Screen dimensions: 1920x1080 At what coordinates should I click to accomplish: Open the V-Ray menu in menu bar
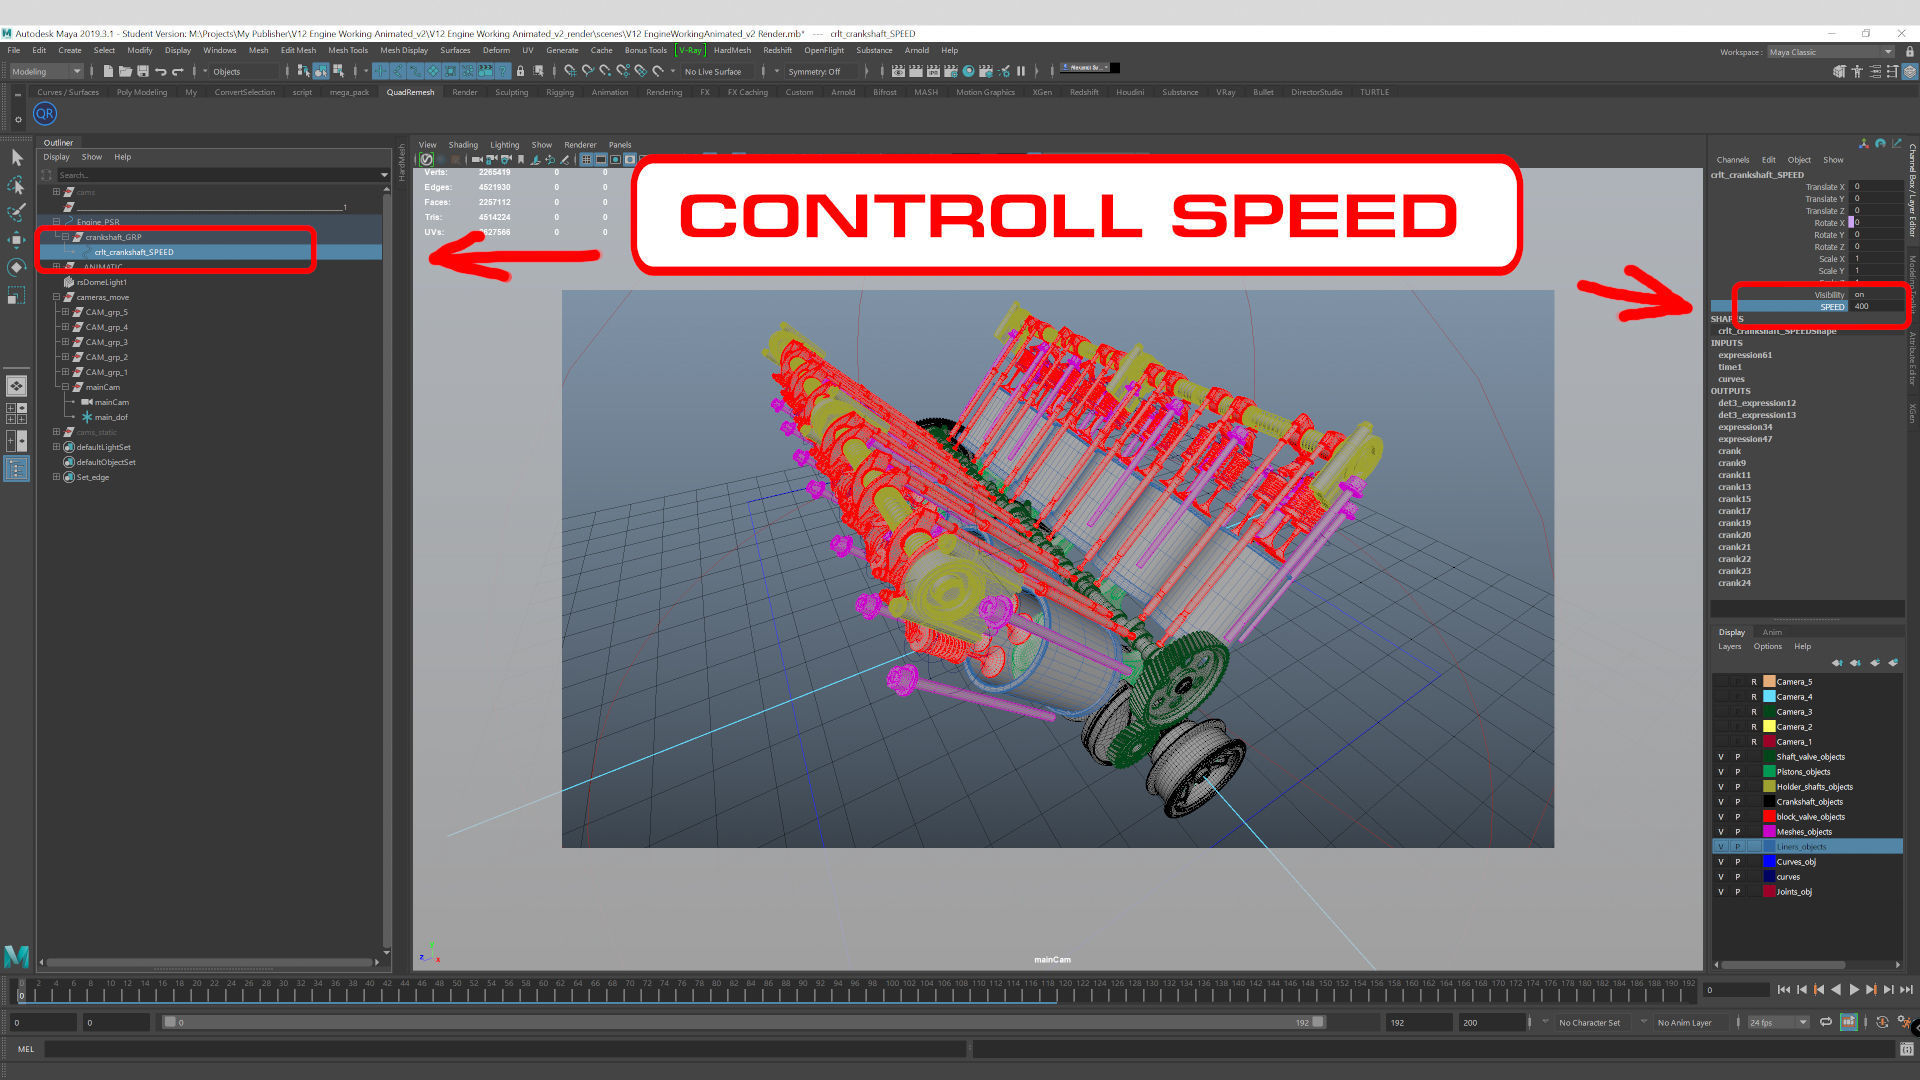pyautogui.click(x=690, y=50)
